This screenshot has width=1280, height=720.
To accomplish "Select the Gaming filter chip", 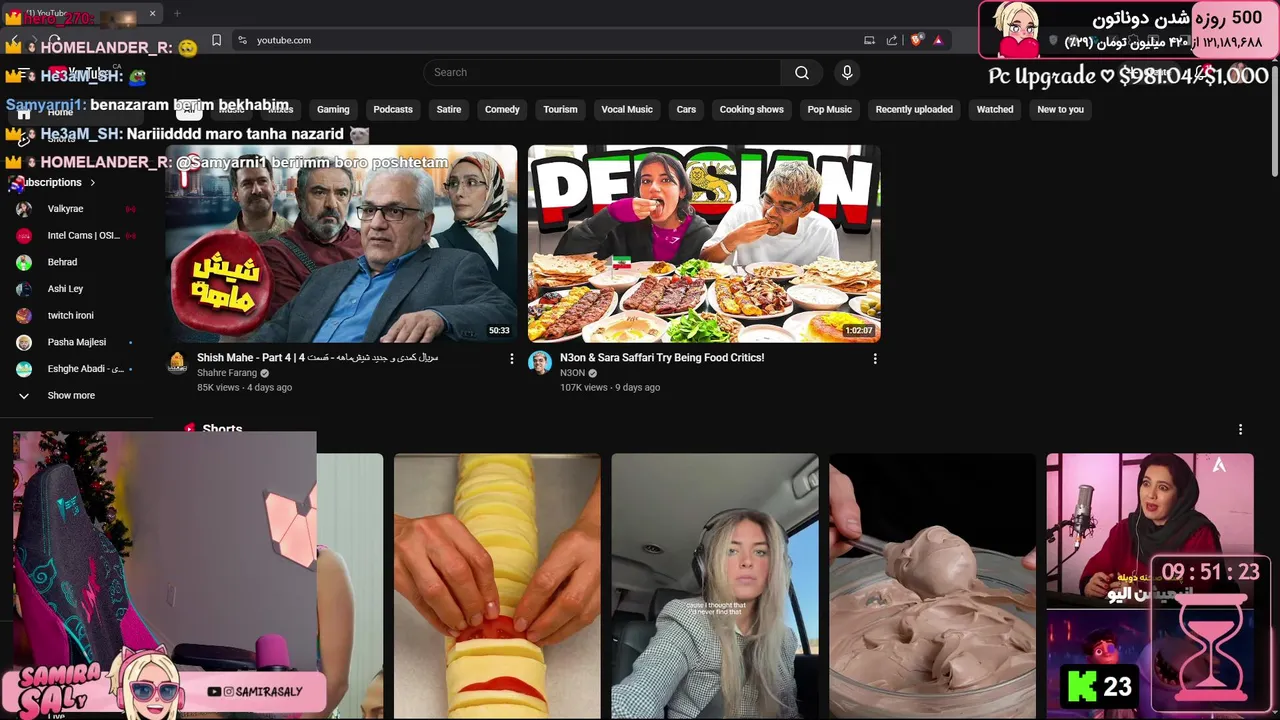I will (333, 109).
